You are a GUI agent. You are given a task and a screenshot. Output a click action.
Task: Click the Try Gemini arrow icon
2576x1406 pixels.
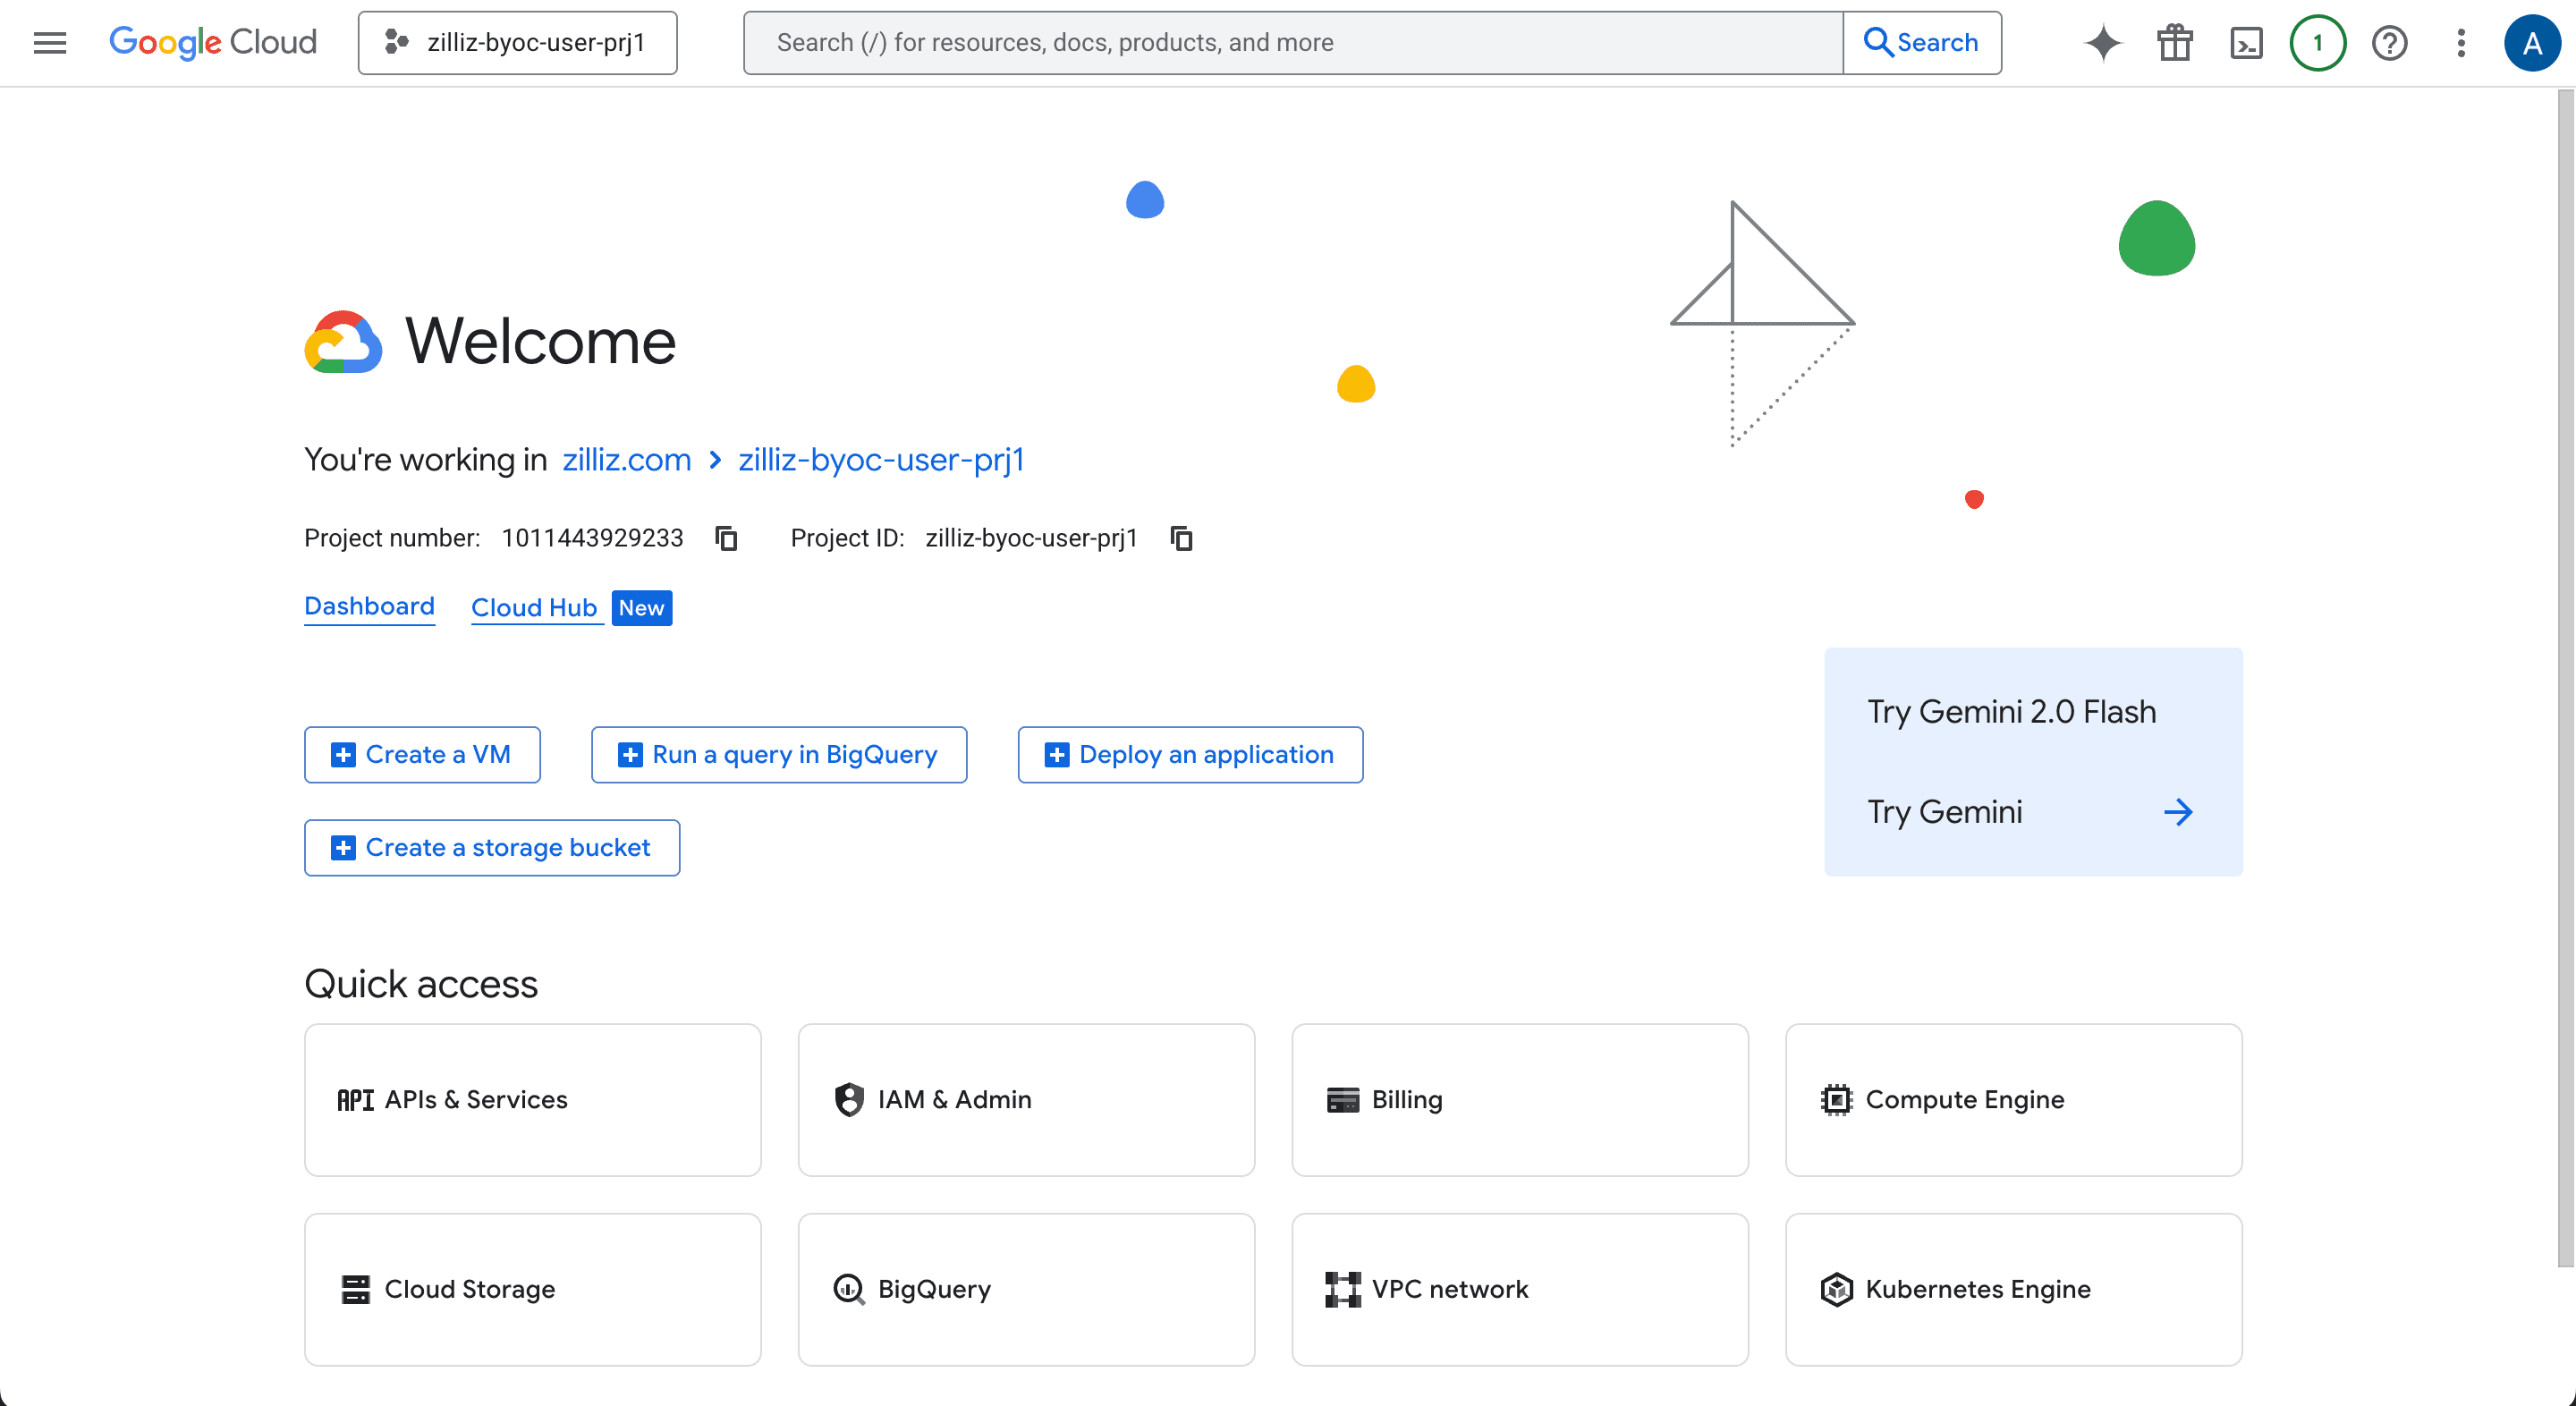(2178, 812)
